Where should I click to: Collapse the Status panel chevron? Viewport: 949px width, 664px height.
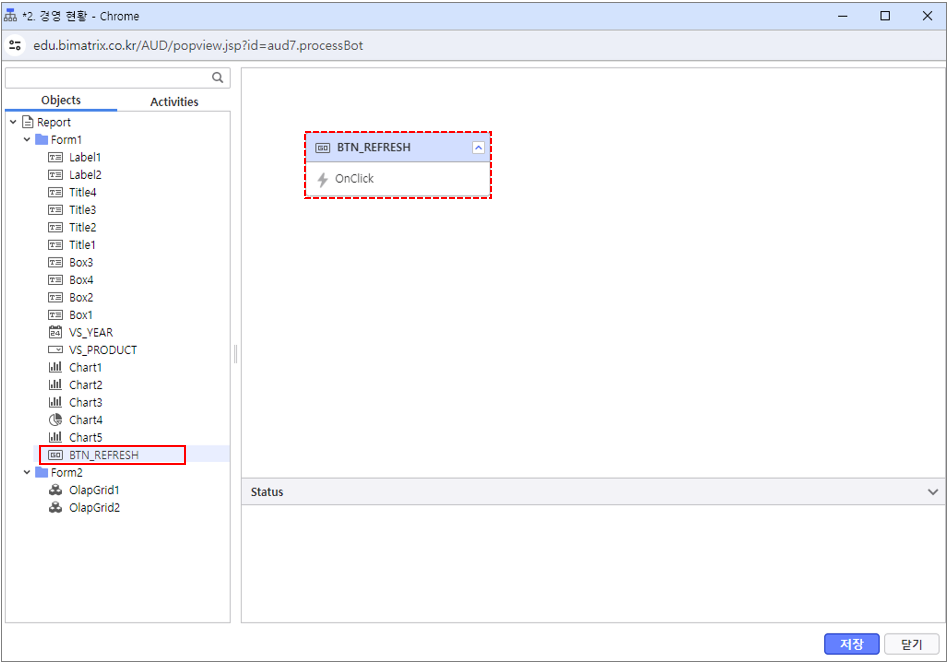933,492
